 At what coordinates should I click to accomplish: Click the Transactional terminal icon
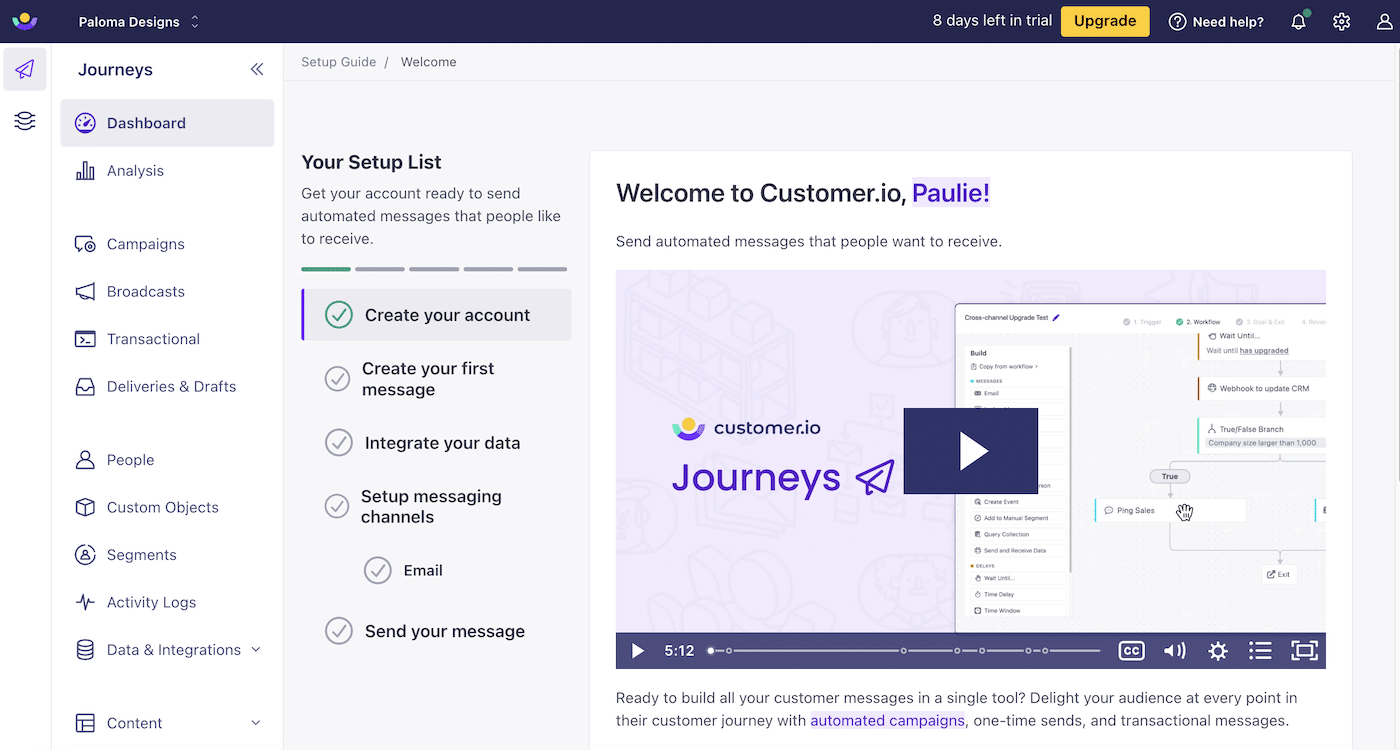[85, 339]
